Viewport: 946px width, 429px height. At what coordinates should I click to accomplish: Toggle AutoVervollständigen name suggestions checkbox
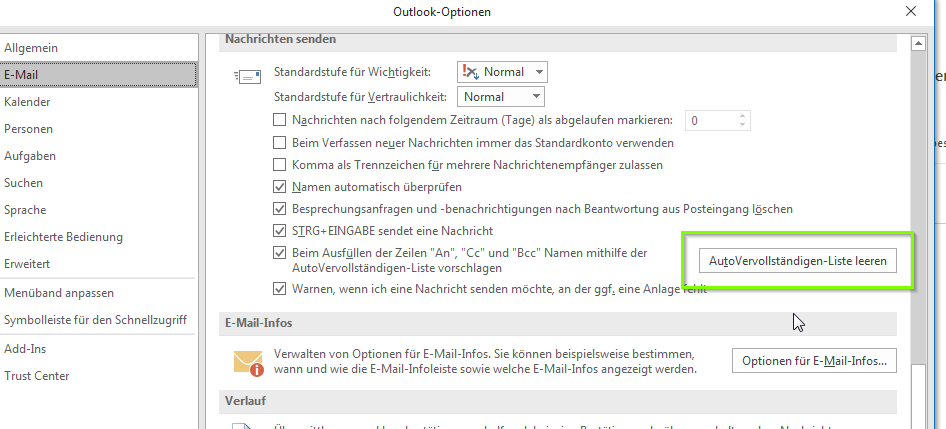[279, 253]
